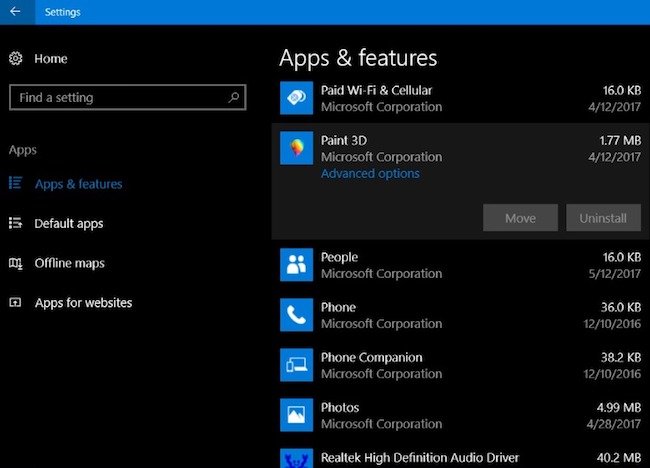Select the Phone Companion app icon
This screenshot has height=468, width=650.
click(296, 365)
